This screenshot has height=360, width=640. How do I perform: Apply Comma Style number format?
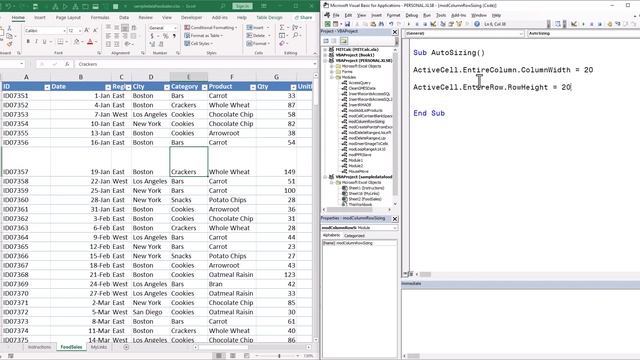pyautogui.click(x=174, y=36)
